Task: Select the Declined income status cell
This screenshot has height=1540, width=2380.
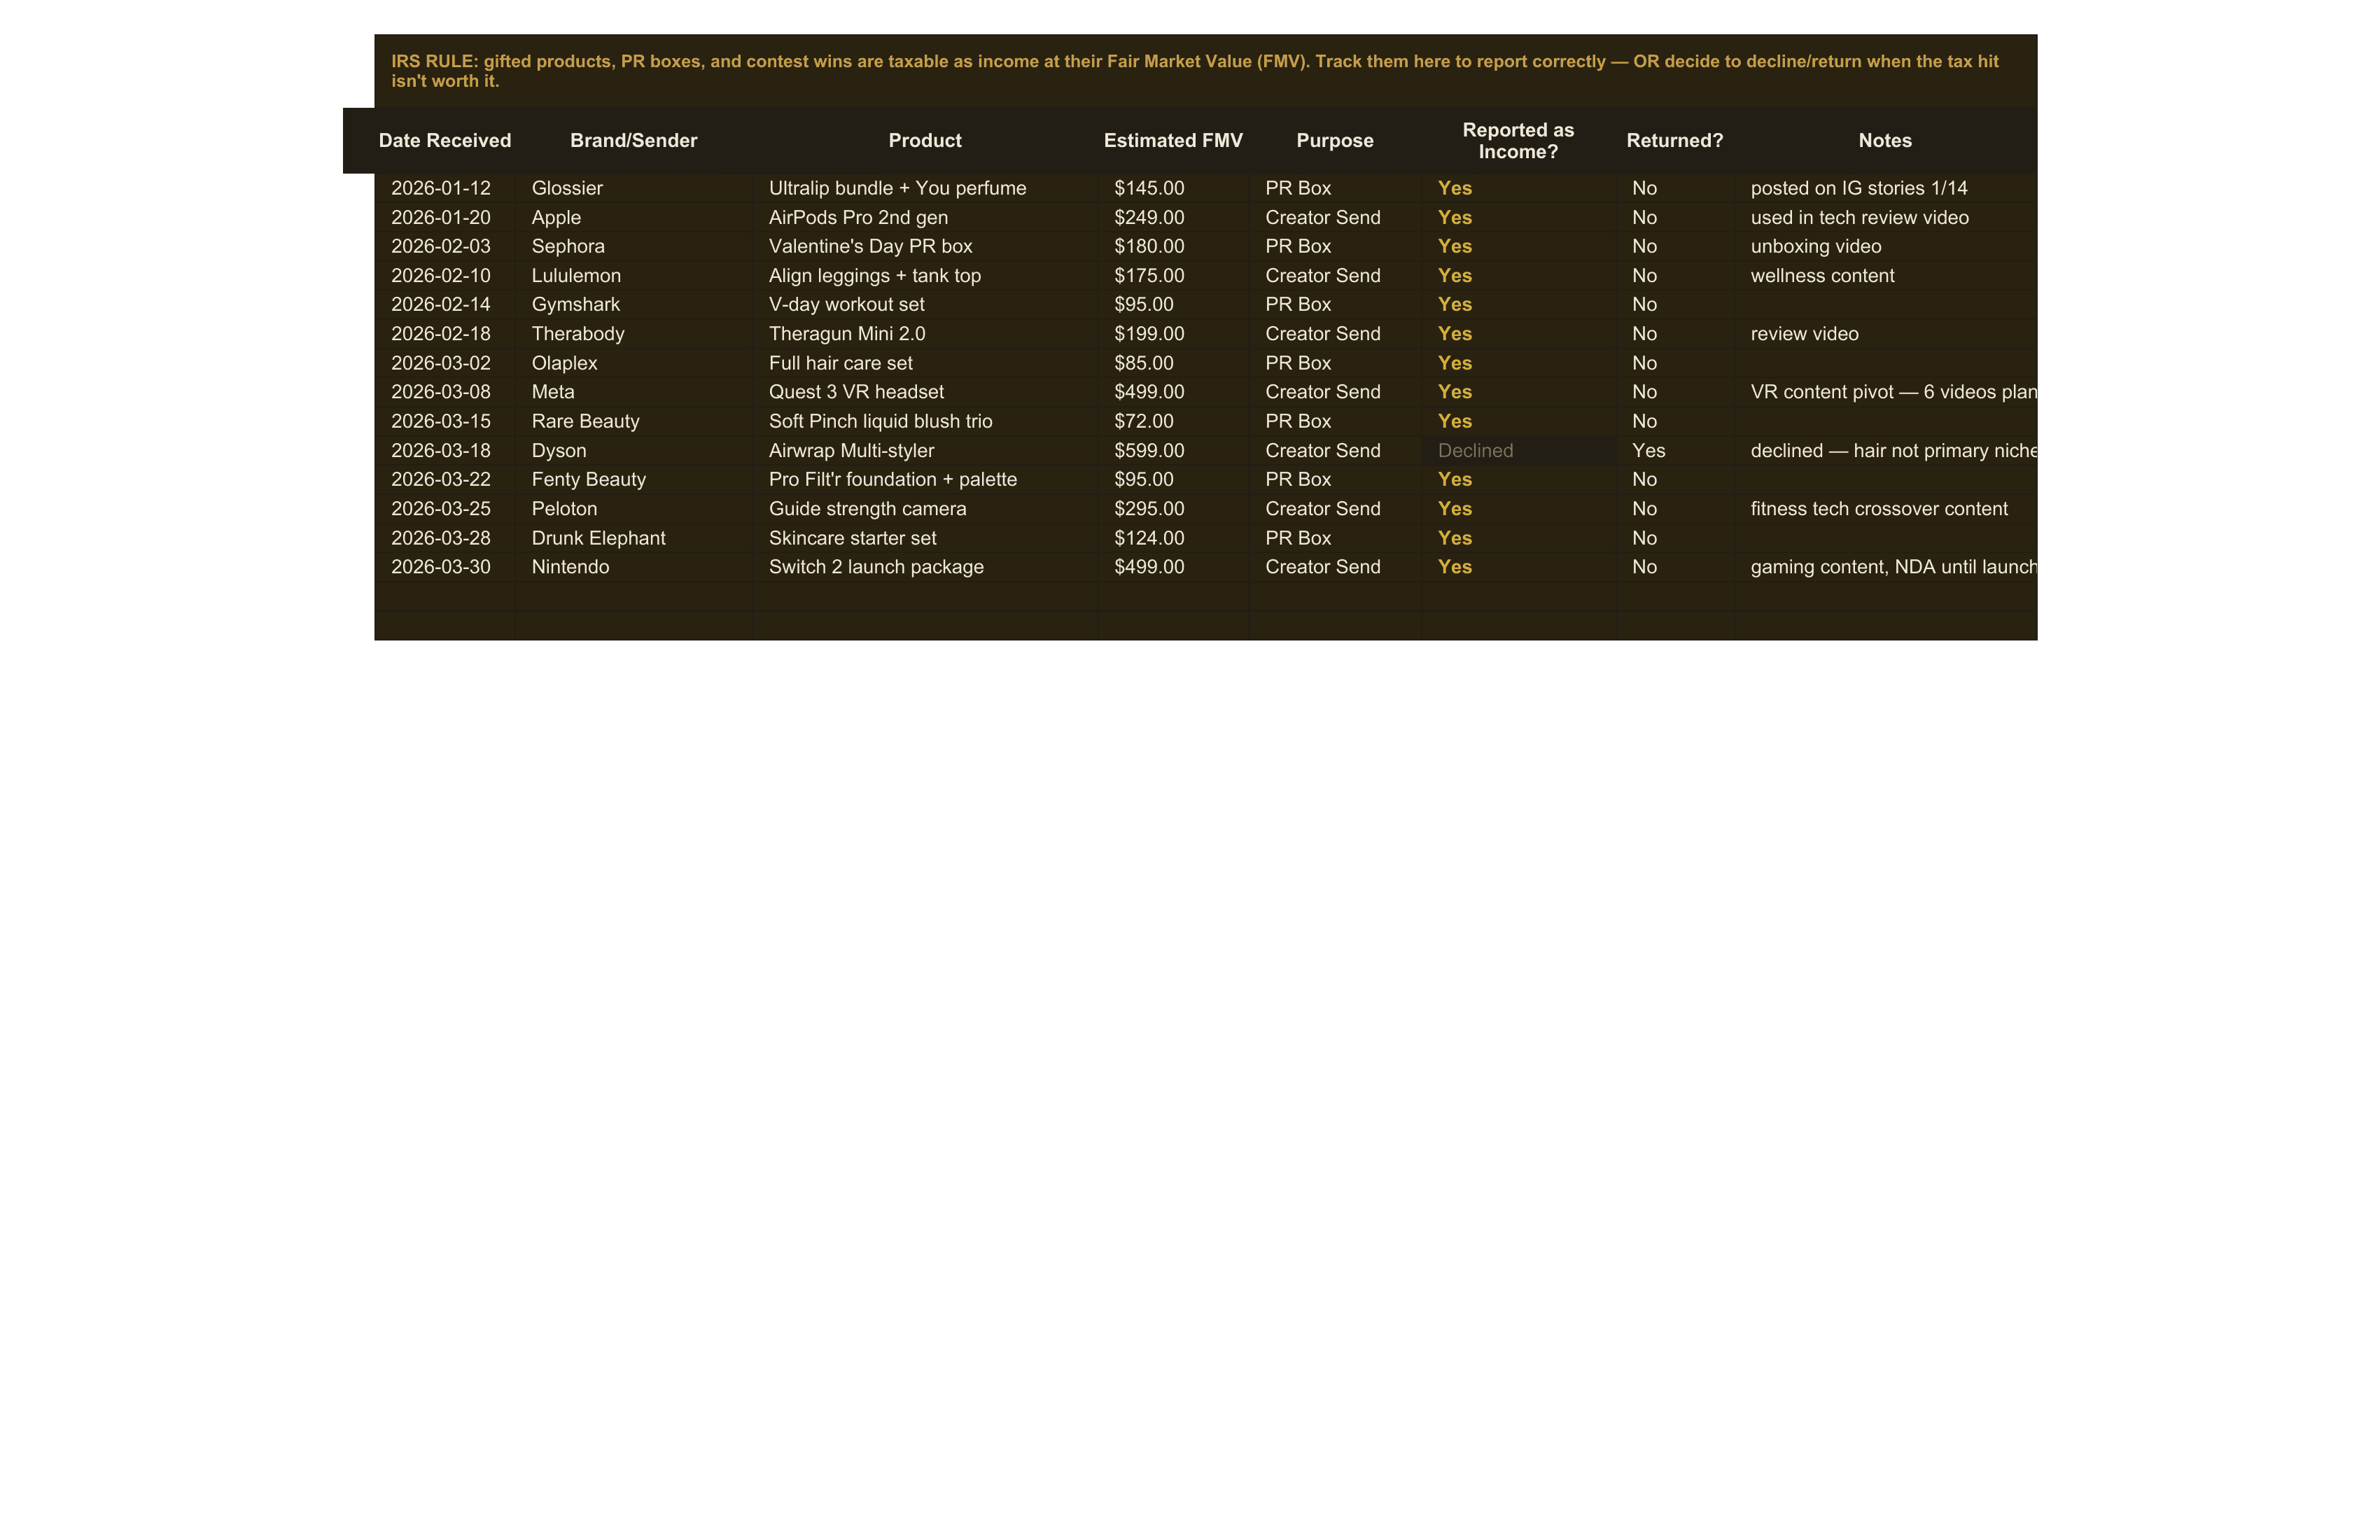Action: (1518, 450)
